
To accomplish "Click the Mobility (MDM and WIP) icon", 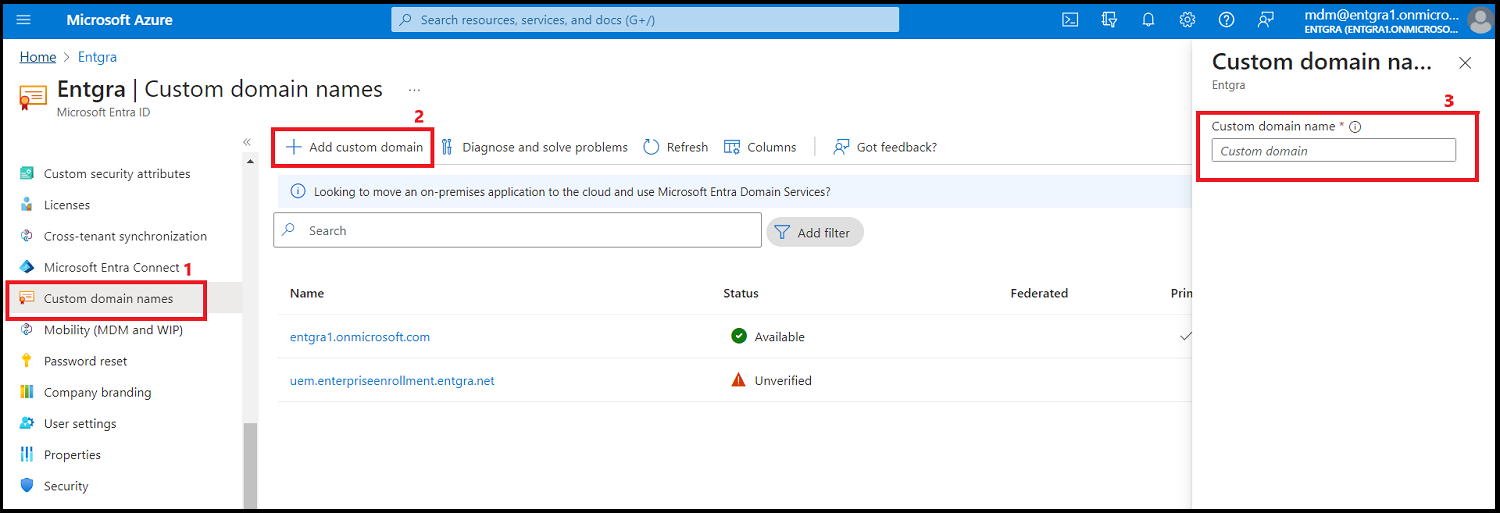I will click(27, 330).
